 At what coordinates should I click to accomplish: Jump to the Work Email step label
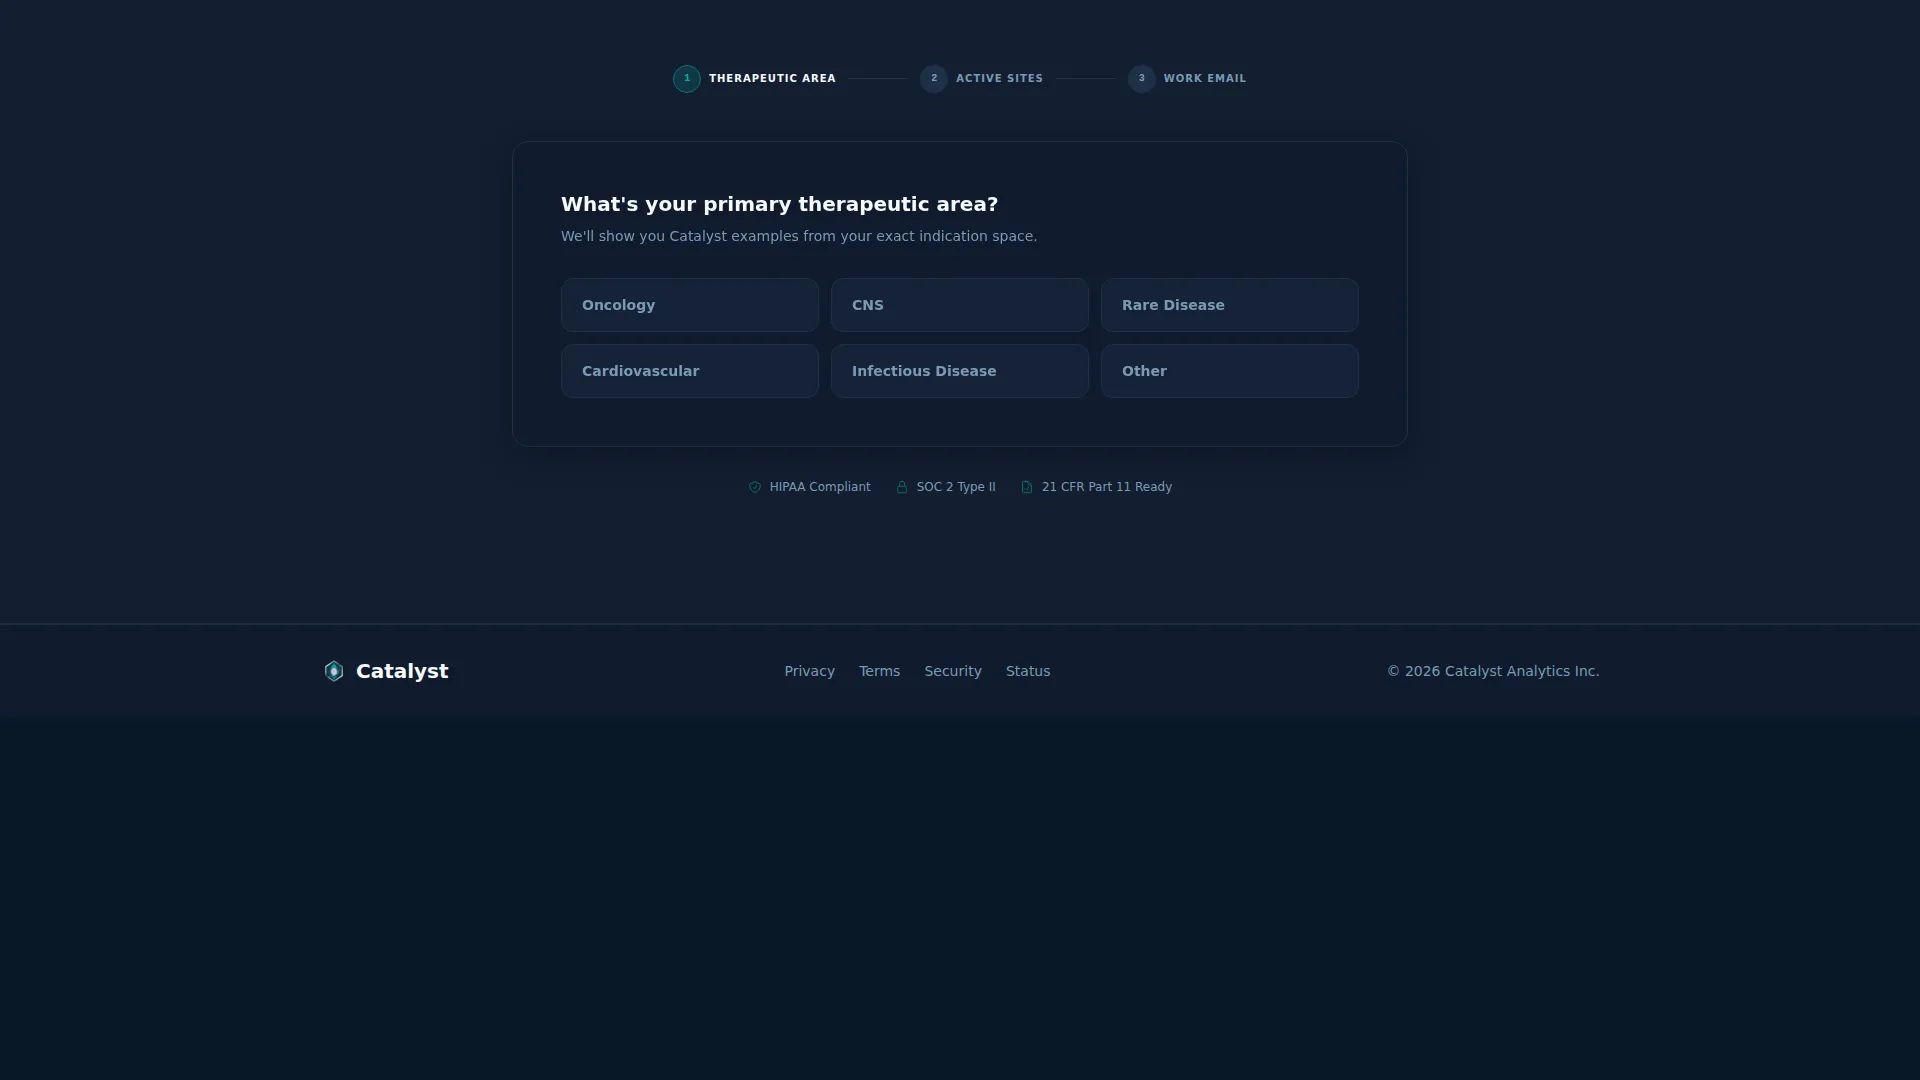[x=1205, y=79]
